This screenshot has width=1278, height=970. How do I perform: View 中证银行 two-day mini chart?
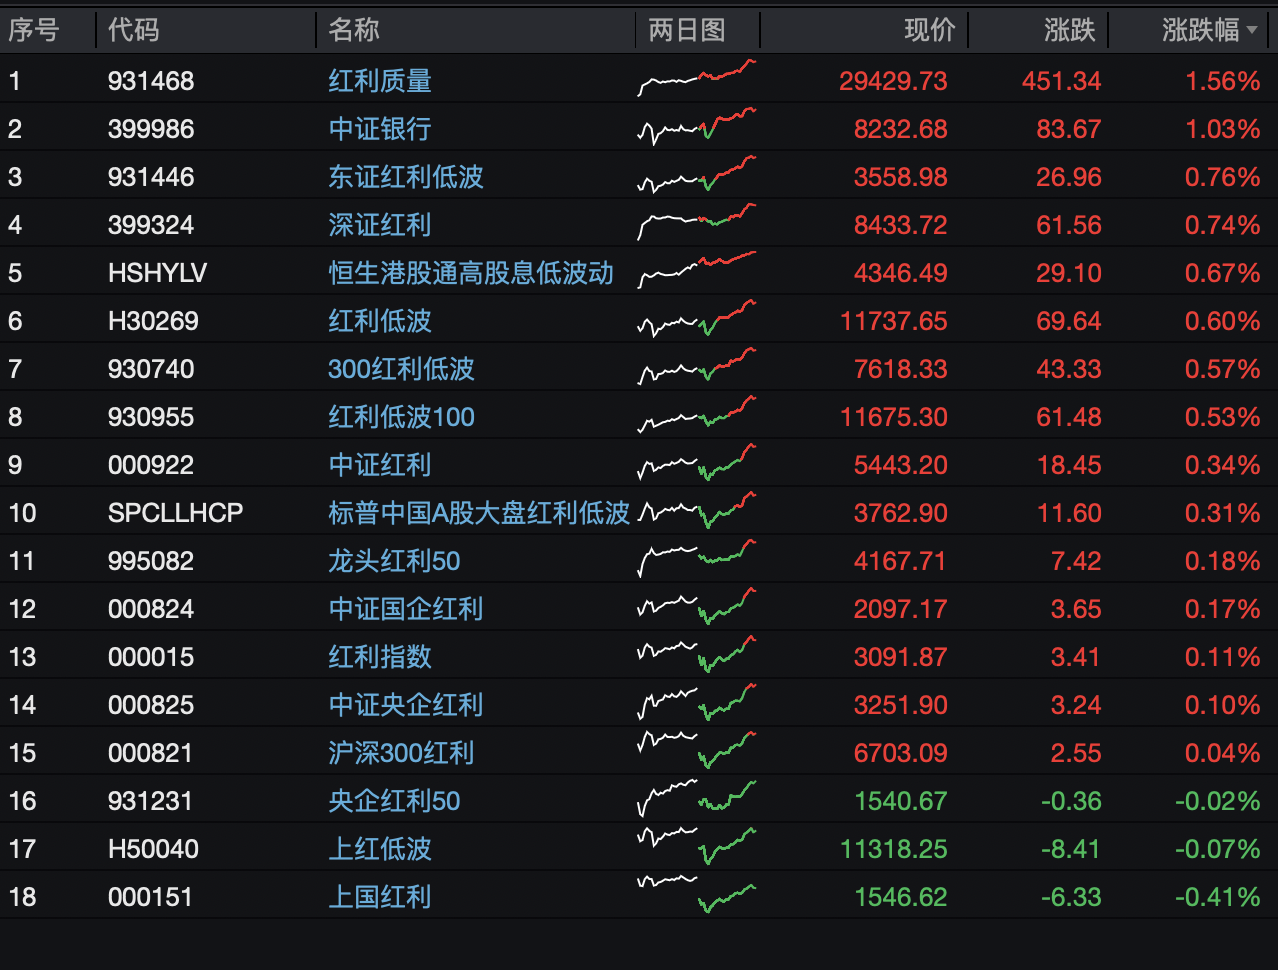697,127
